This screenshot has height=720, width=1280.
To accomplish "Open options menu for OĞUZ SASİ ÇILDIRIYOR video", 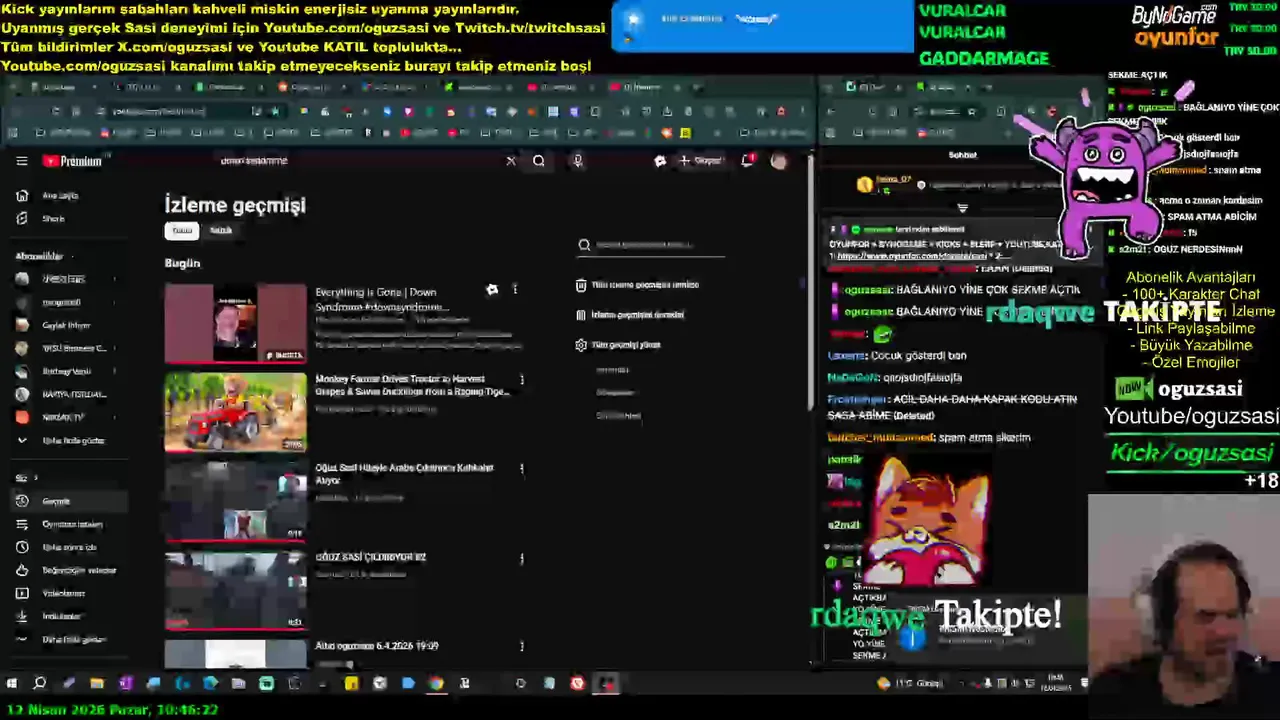I will (521, 559).
